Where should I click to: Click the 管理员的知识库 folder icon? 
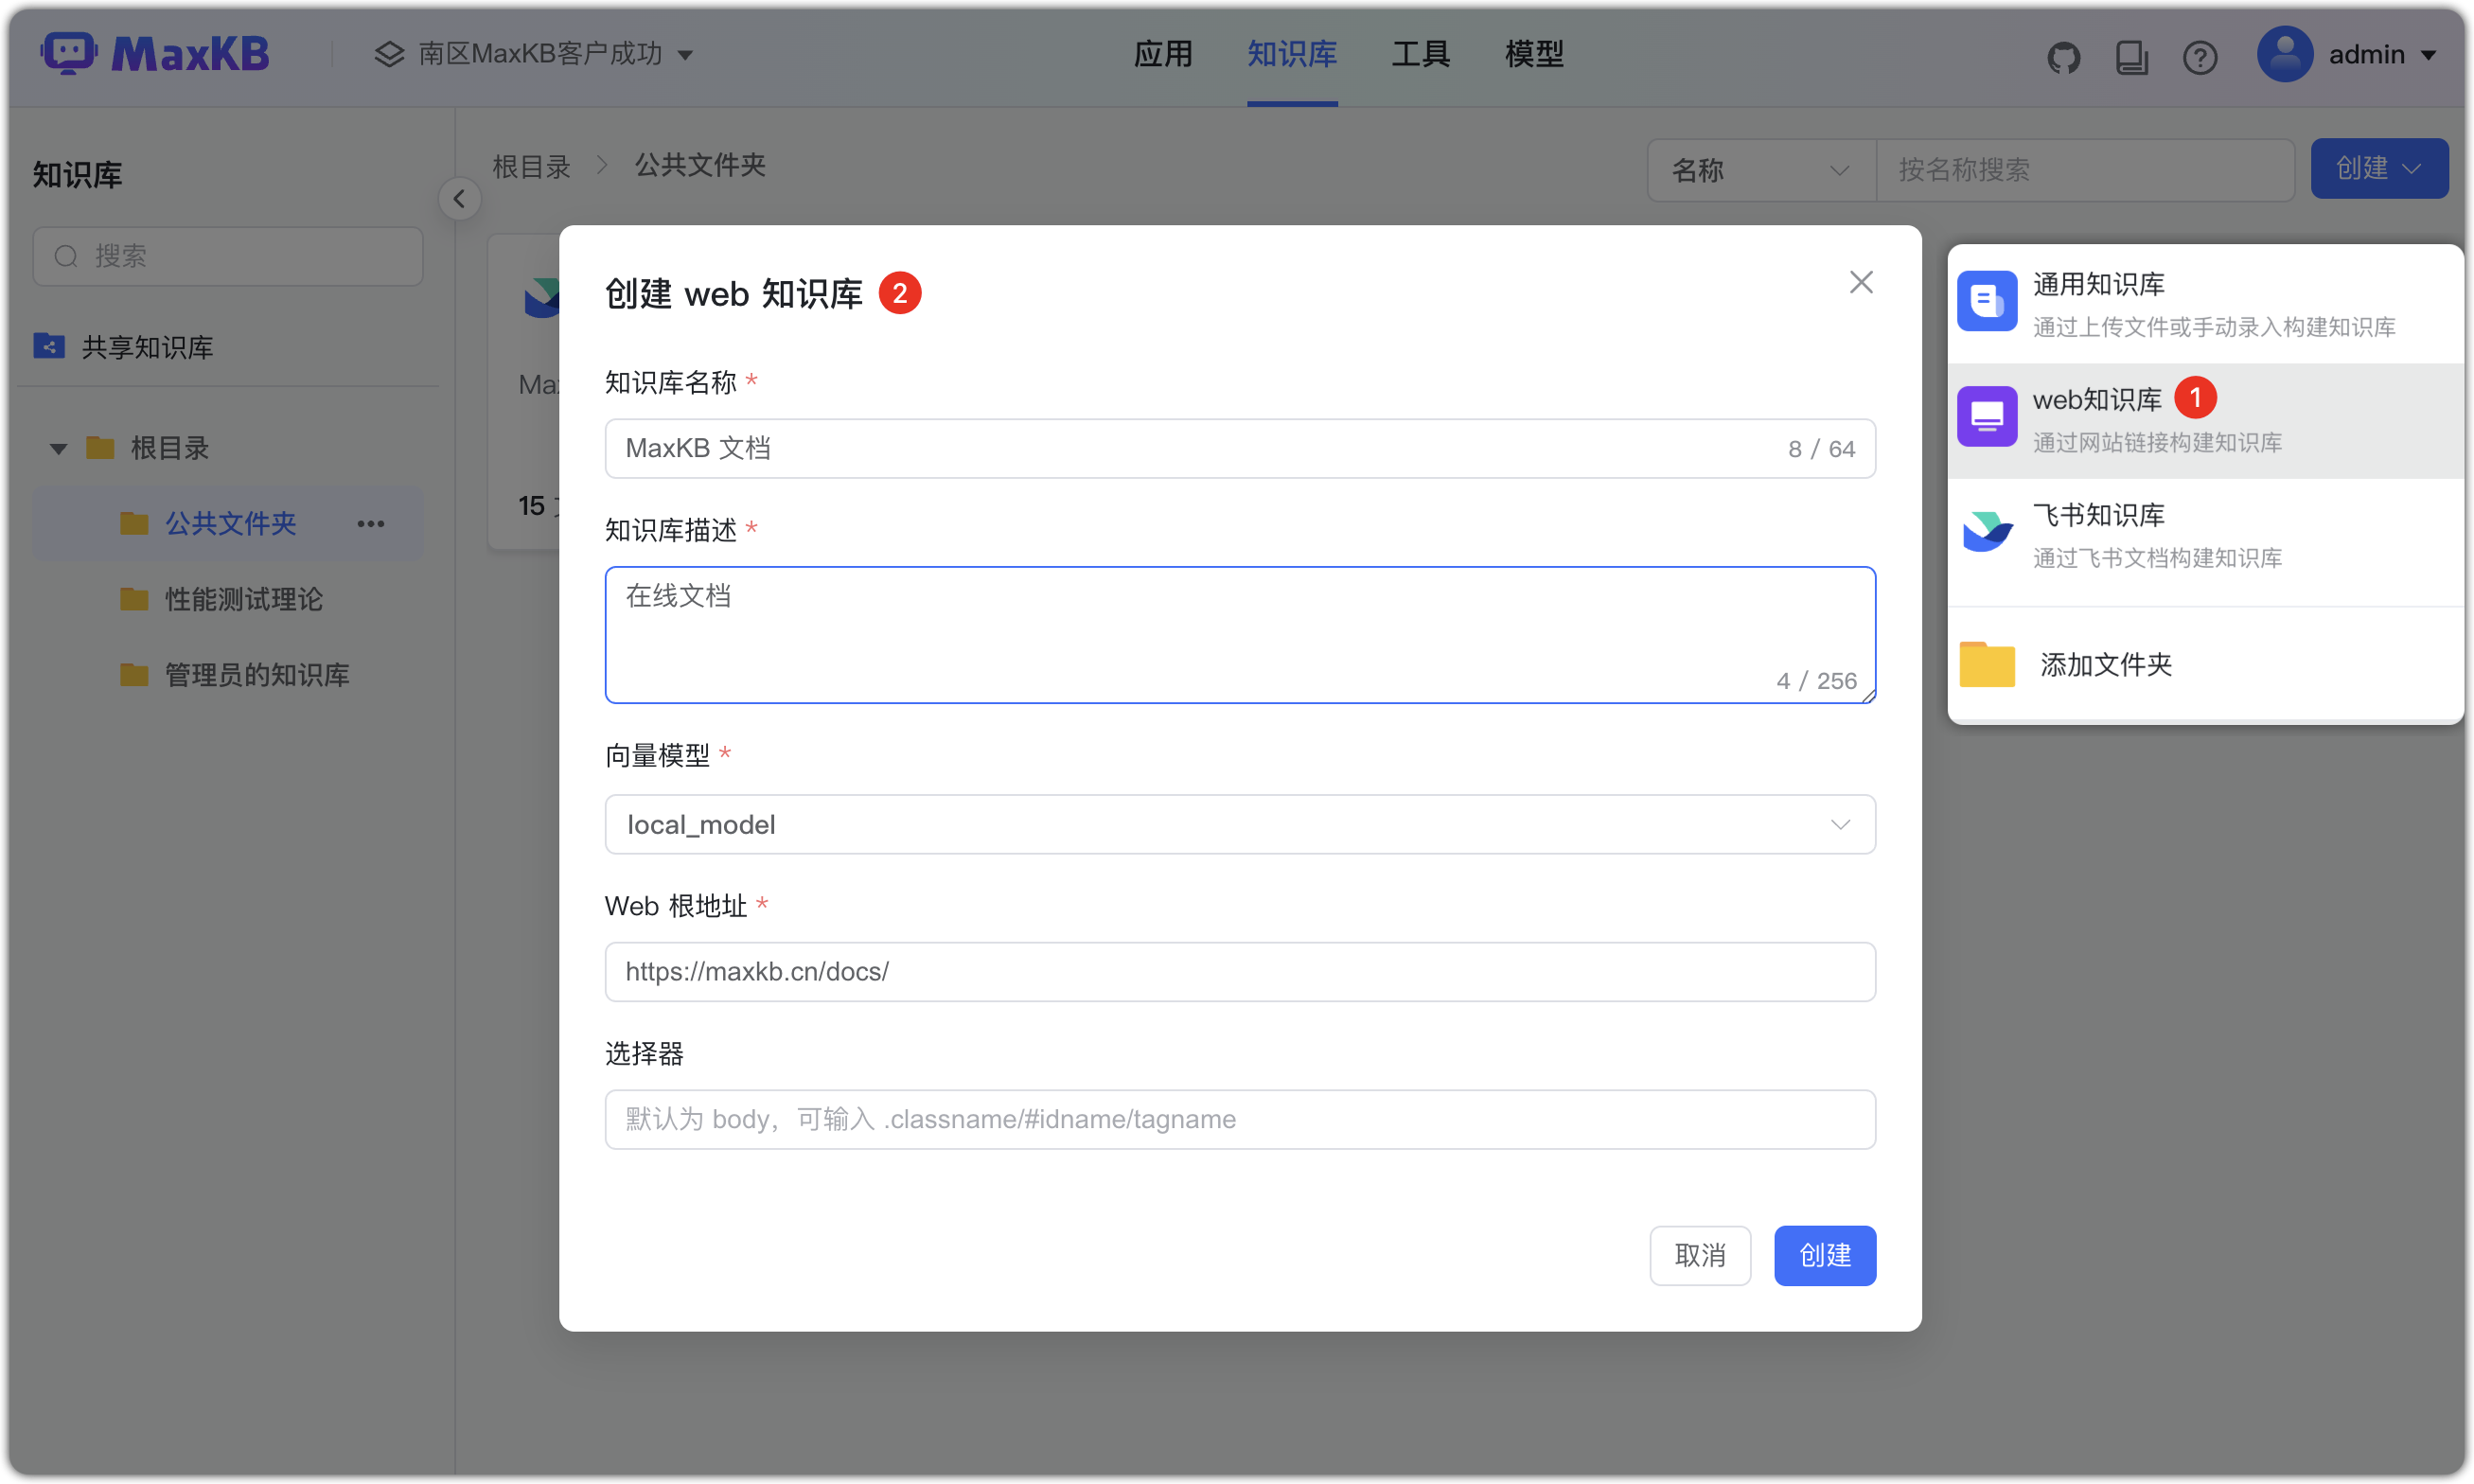click(134, 675)
